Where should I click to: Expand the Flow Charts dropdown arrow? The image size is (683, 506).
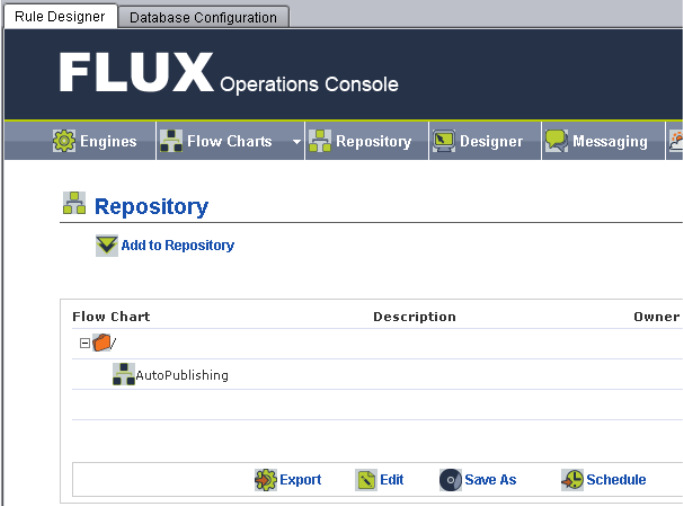pyautogui.click(x=297, y=142)
